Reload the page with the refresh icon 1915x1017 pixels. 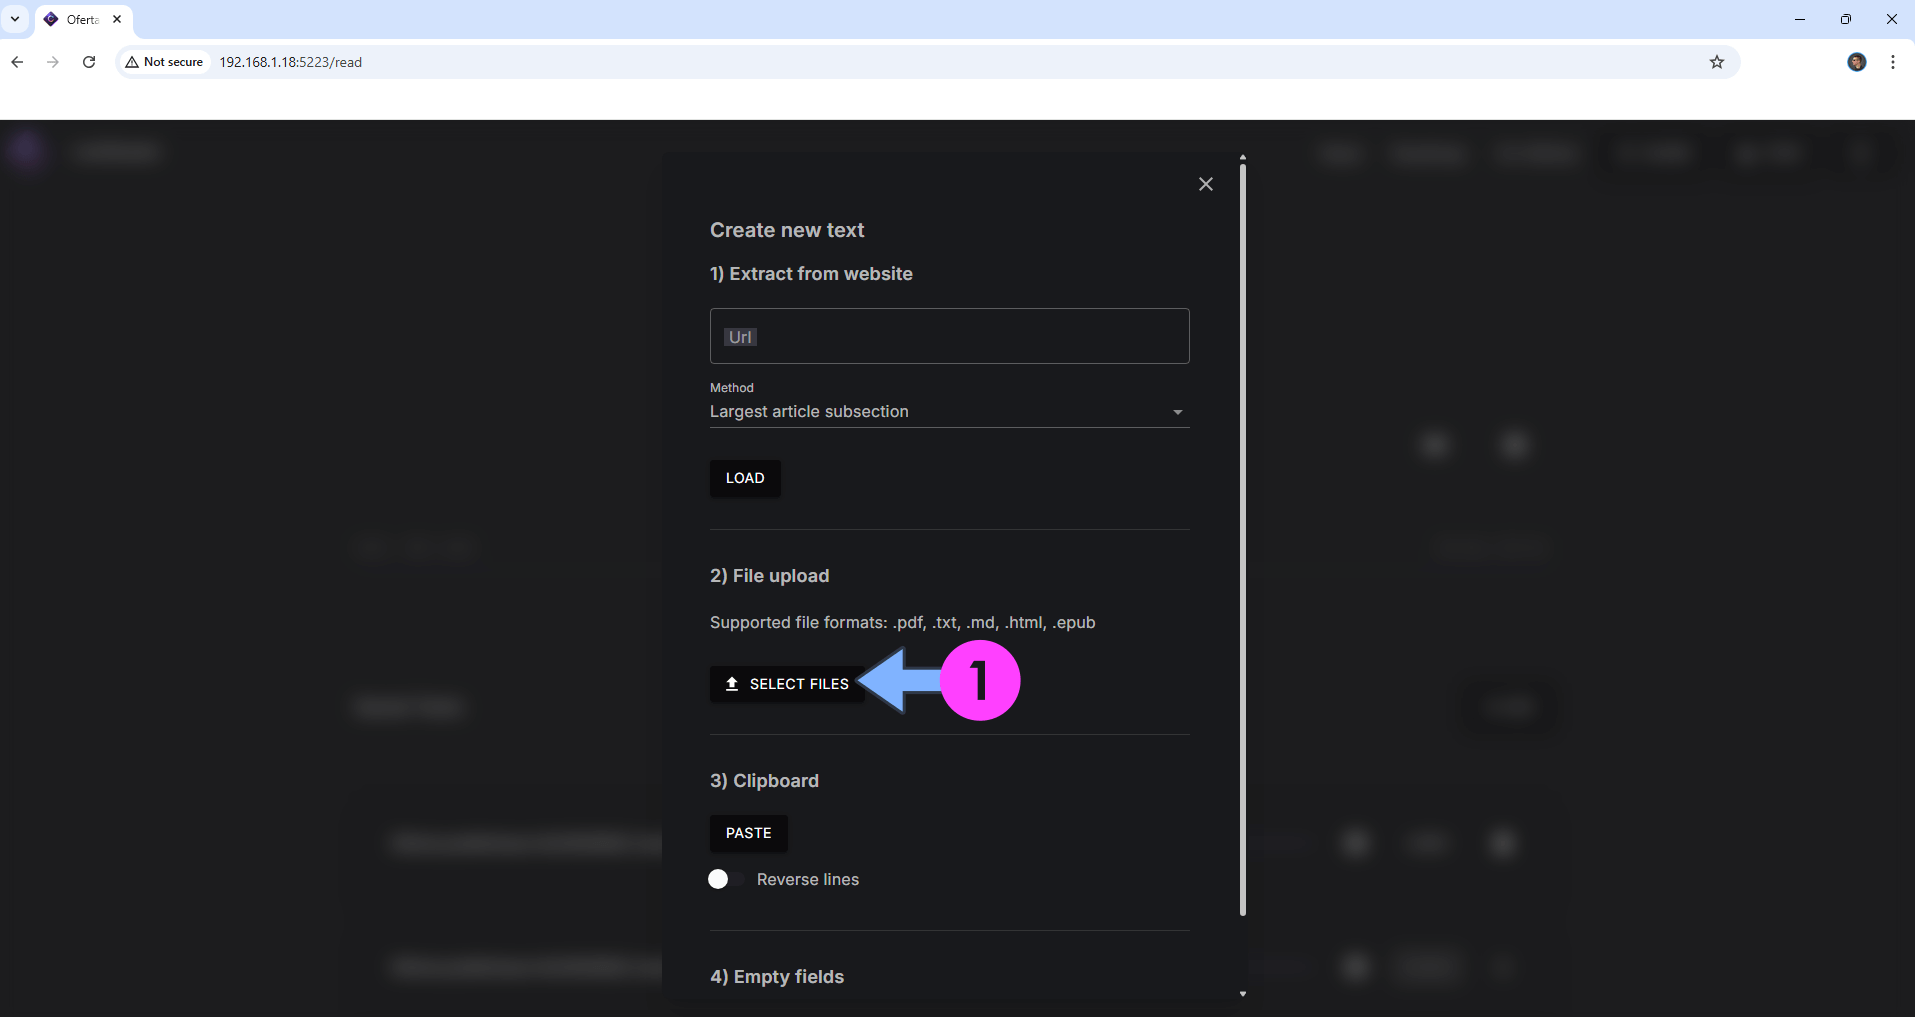(x=89, y=62)
